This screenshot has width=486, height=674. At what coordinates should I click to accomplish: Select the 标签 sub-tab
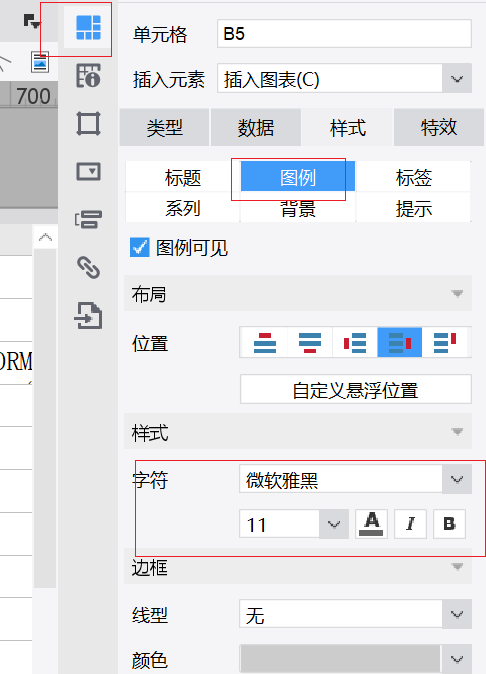pos(413,176)
